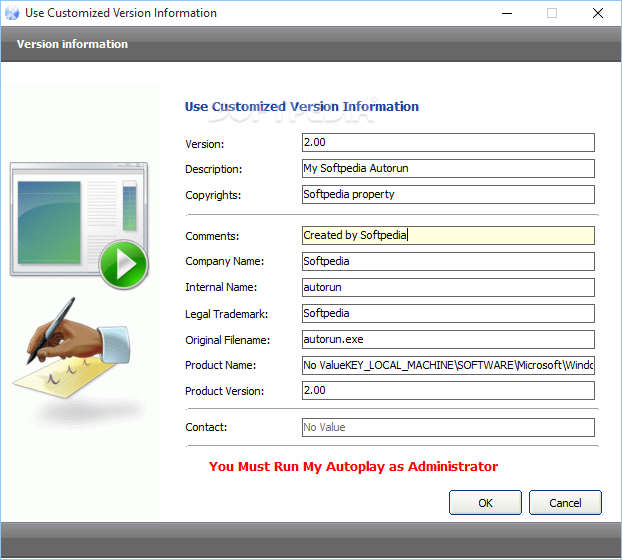Click the Company Name: label
This screenshot has height=560, width=622.
tap(225, 261)
